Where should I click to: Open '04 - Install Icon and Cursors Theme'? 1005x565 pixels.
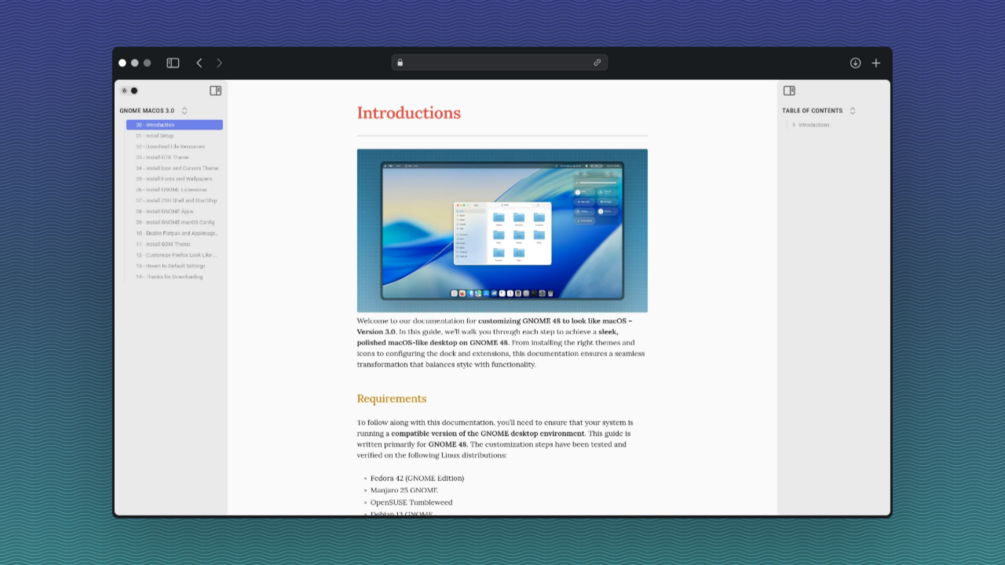177,168
